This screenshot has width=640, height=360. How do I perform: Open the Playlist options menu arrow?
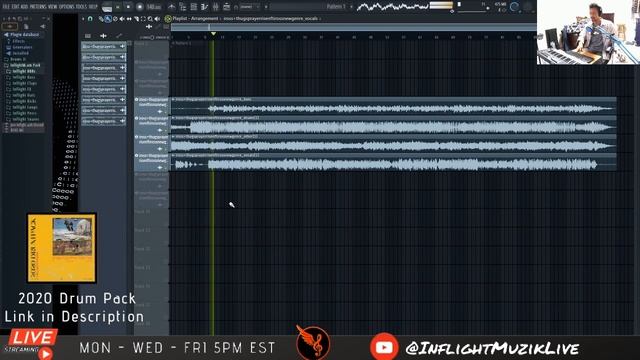[x=83, y=19]
